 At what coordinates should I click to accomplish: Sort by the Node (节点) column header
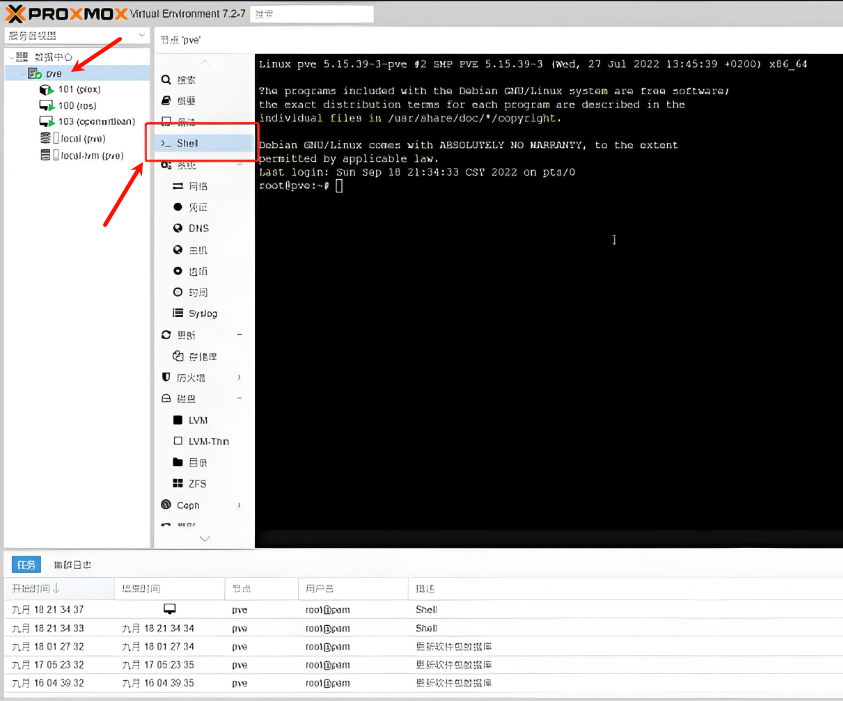click(262, 589)
